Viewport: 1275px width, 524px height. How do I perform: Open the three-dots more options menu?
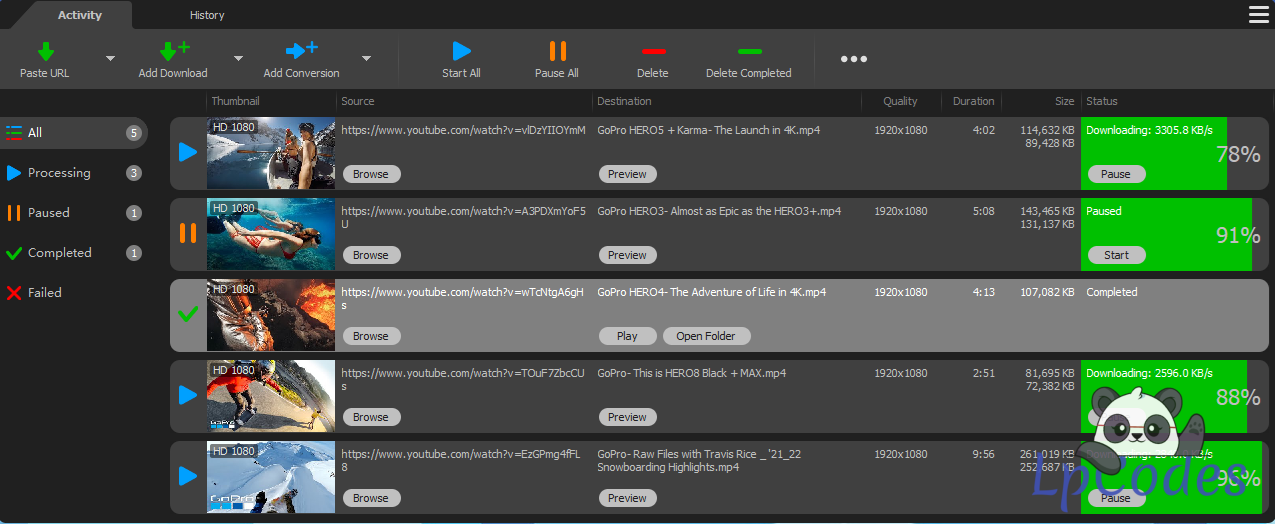[853, 59]
